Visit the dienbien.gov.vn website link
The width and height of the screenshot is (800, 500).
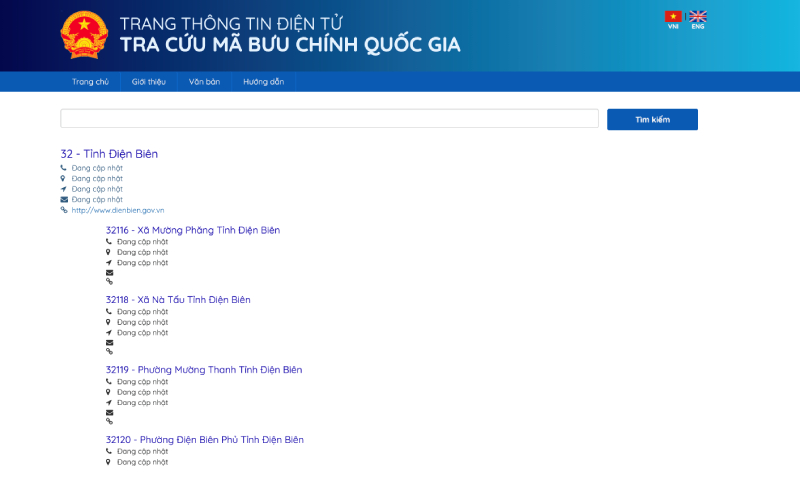(118, 210)
